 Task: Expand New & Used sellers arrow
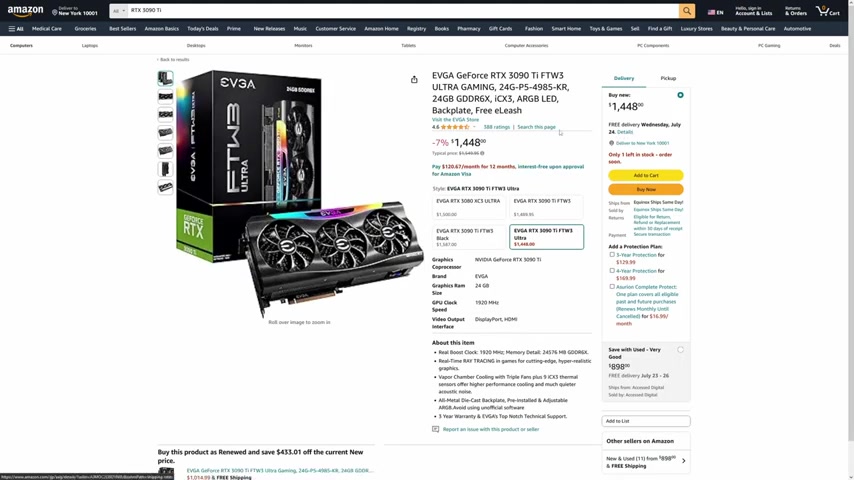pyautogui.click(x=684, y=461)
